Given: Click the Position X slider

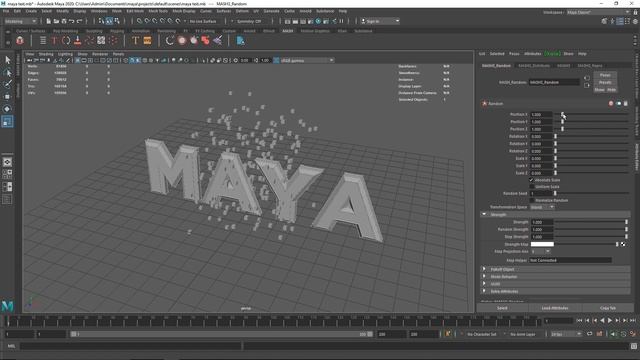Looking at the screenshot, I should (591, 115).
